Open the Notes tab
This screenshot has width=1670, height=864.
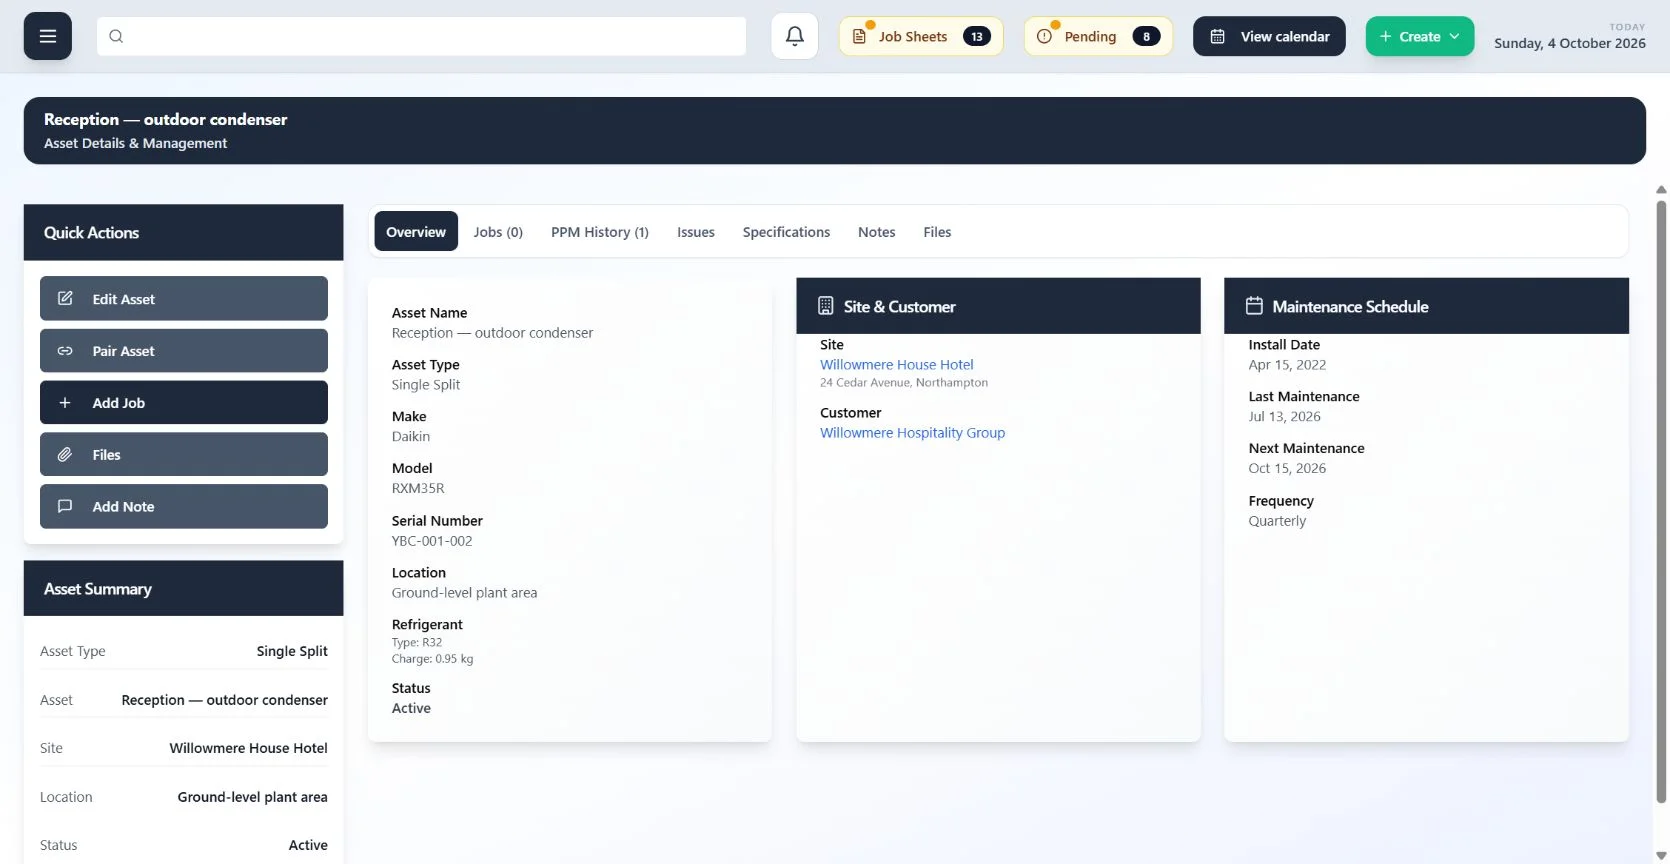coord(876,231)
